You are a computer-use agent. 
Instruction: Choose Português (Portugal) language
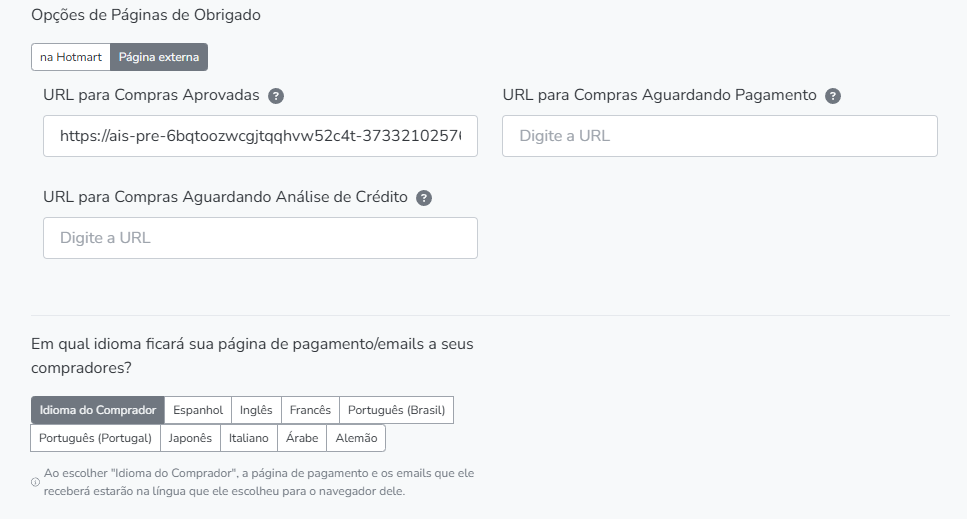pos(95,438)
